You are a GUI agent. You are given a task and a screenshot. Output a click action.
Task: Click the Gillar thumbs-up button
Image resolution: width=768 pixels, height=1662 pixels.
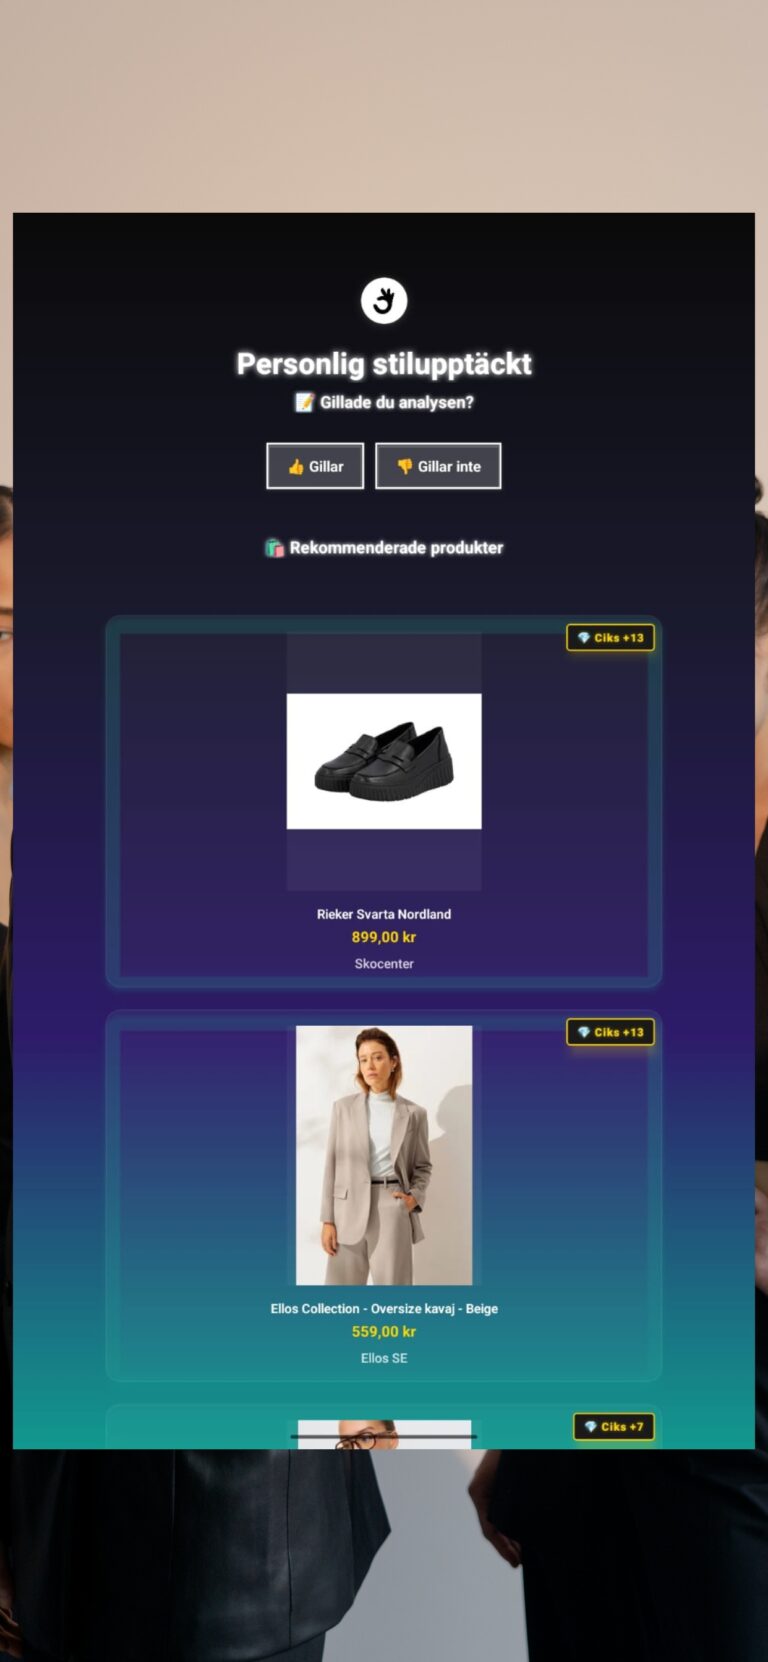pyautogui.click(x=315, y=466)
